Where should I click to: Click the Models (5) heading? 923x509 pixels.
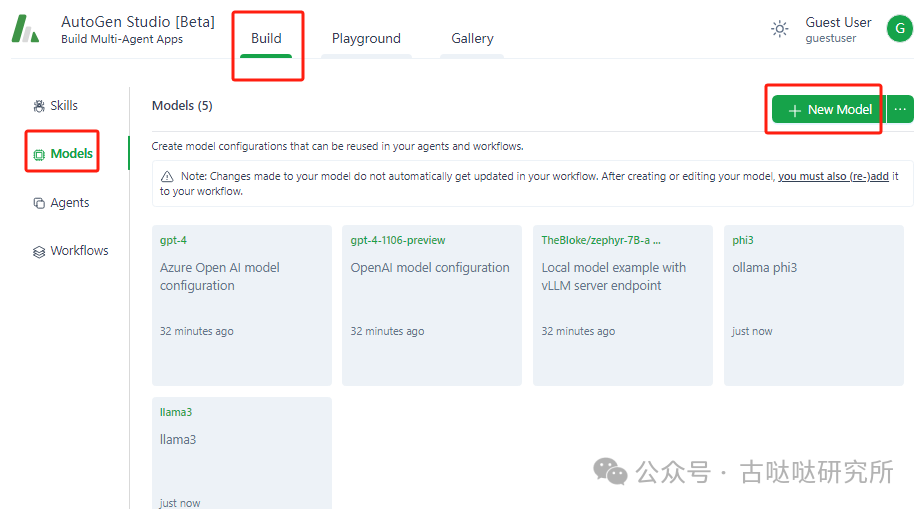[x=182, y=106]
